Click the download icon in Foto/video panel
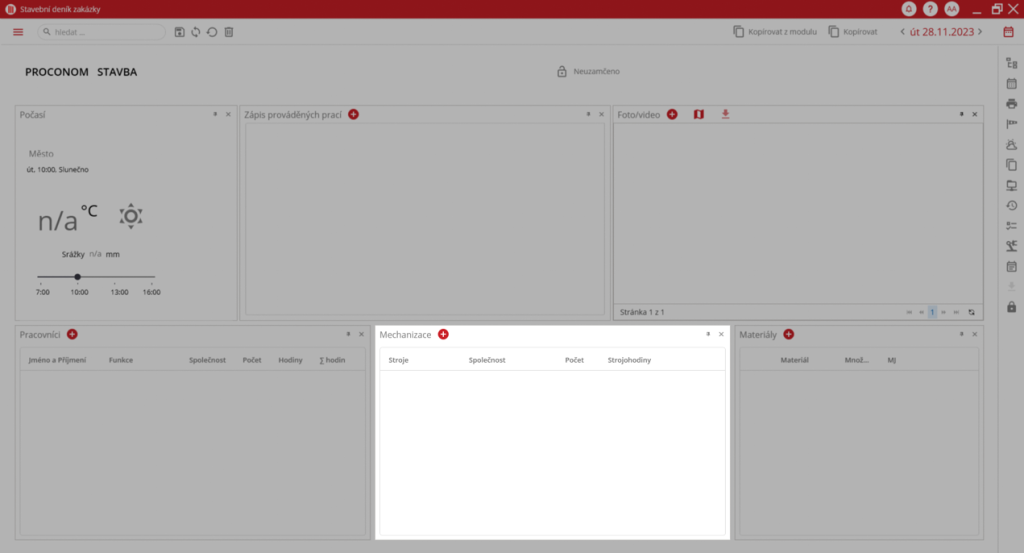Screen dimensions: 1024x553 tap(726, 115)
